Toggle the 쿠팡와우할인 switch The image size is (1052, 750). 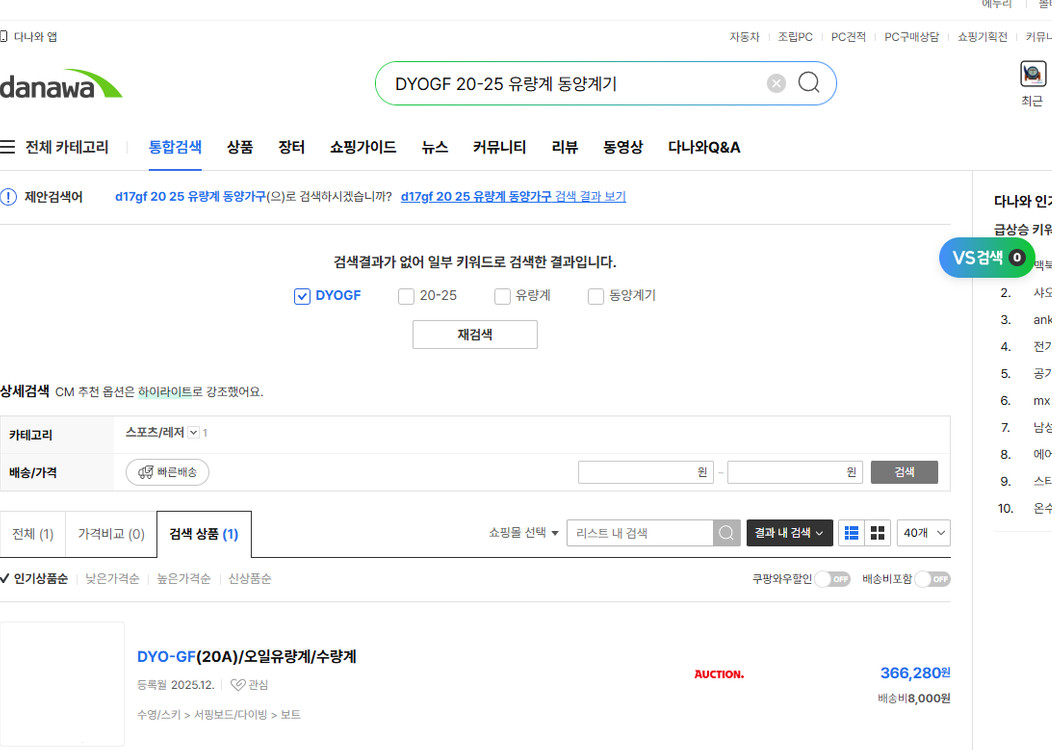pos(833,579)
